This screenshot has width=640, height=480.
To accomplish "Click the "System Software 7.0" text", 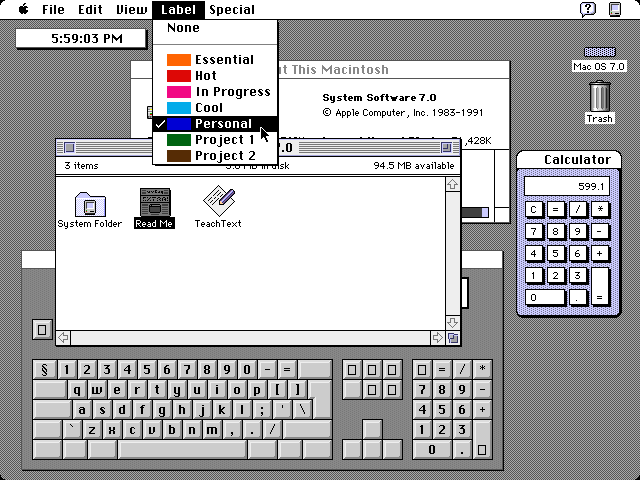I will click(x=379, y=98).
